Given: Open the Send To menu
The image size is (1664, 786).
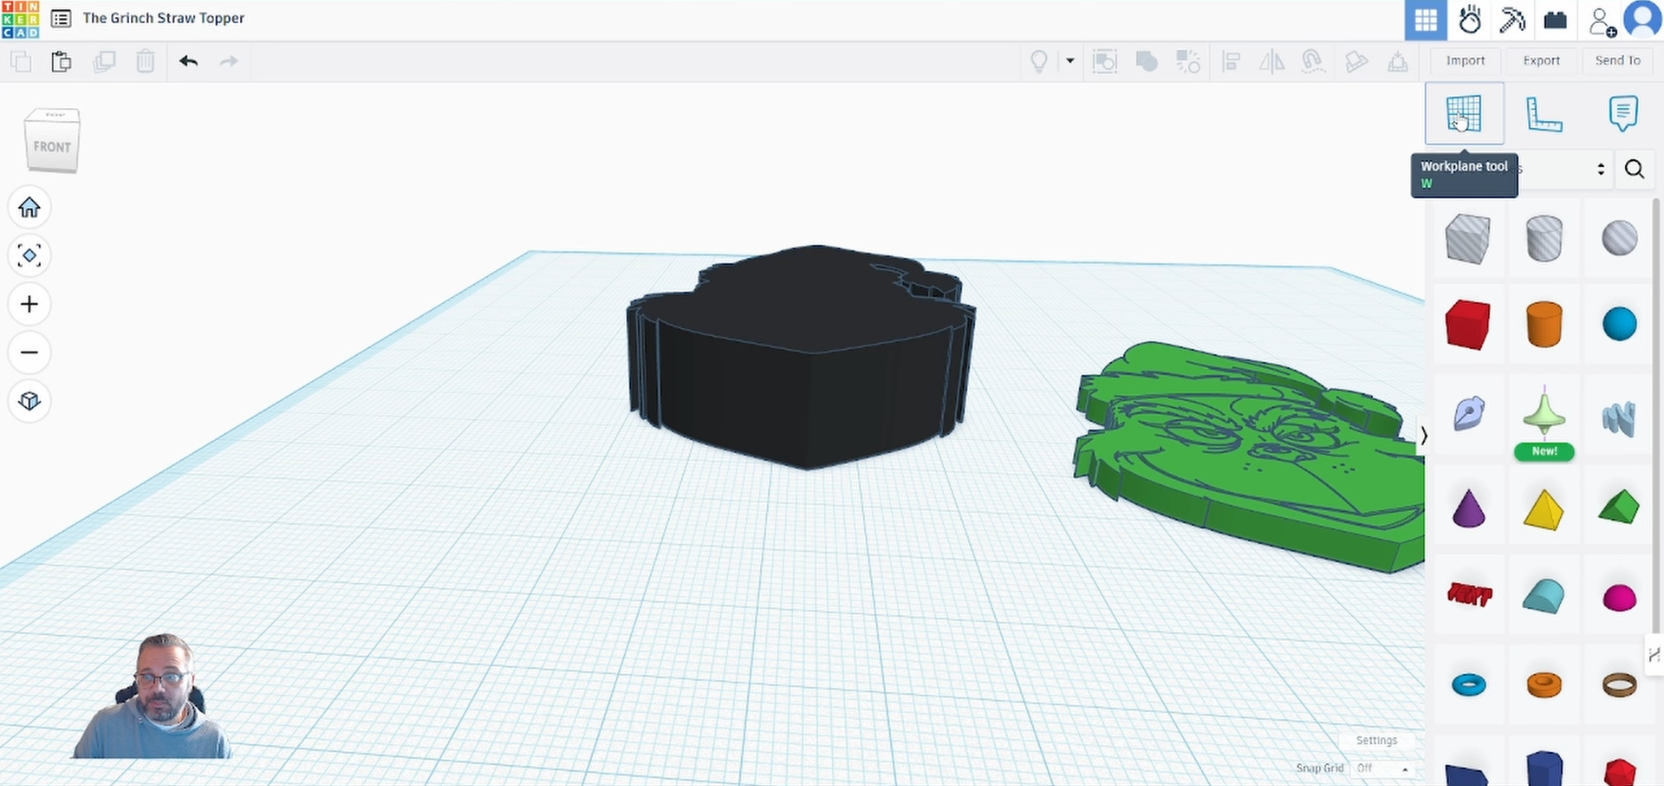Looking at the screenshot, I should point(1617,61).
